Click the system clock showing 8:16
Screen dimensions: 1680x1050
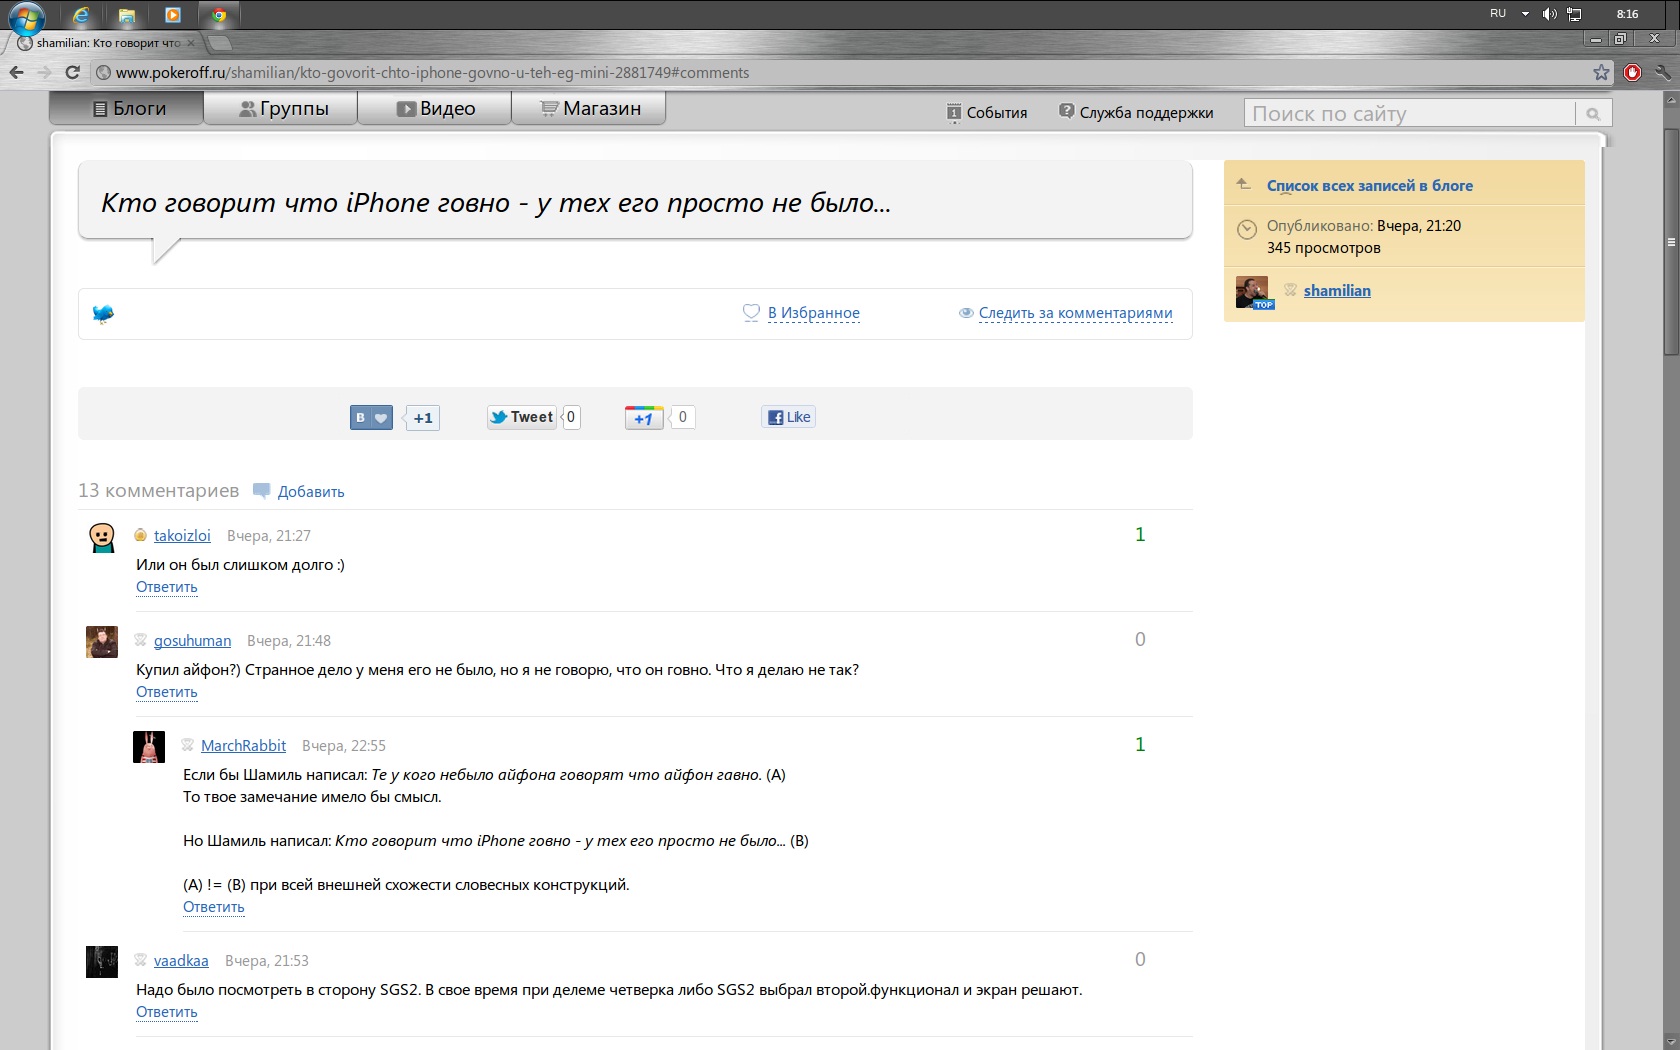(1628, 14)
